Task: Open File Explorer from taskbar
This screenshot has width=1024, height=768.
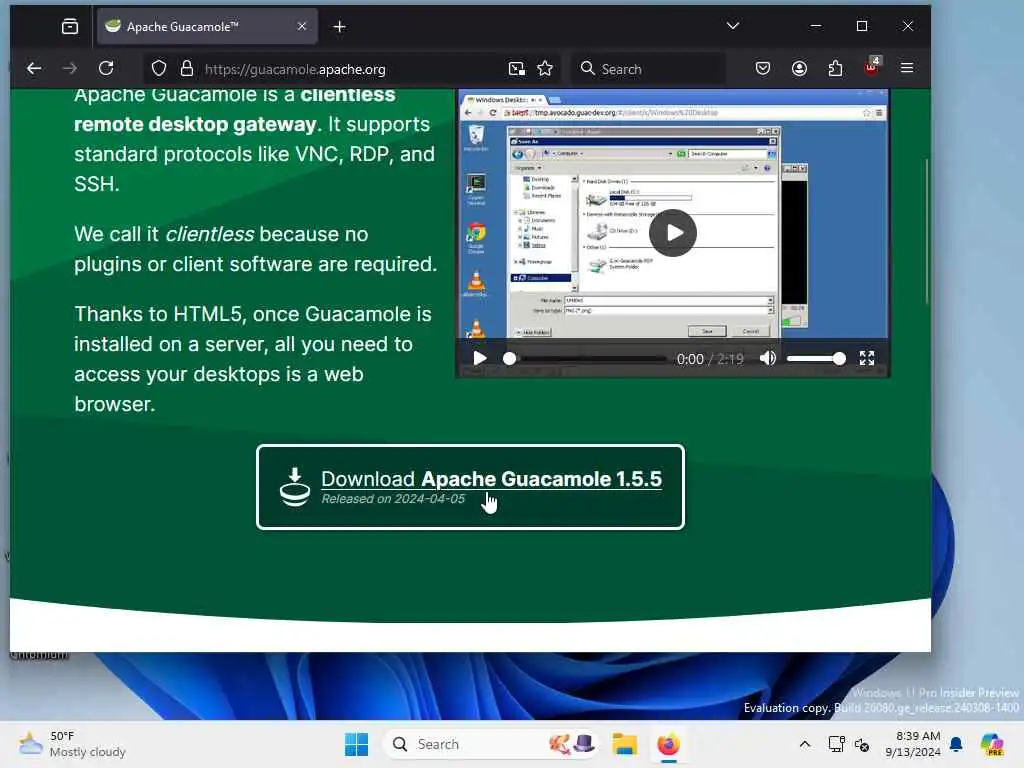Action: [x=624, y=744]
